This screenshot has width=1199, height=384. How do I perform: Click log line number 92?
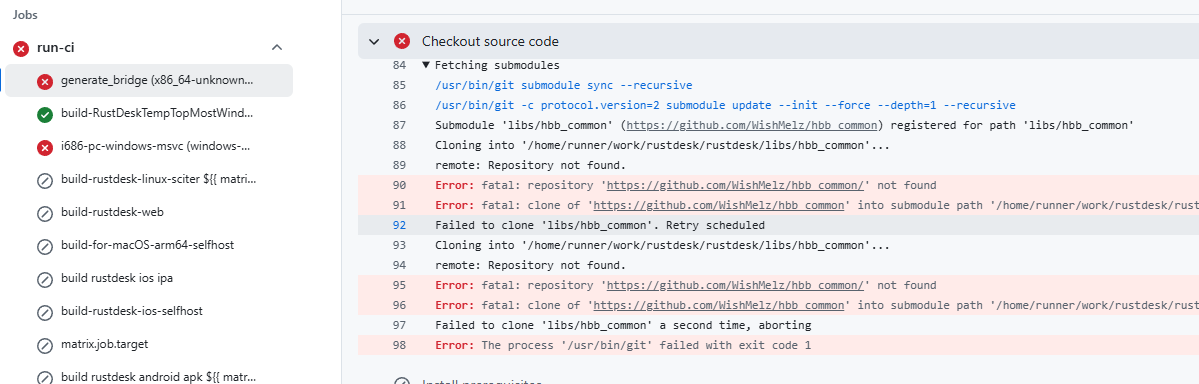click(399, 225)
